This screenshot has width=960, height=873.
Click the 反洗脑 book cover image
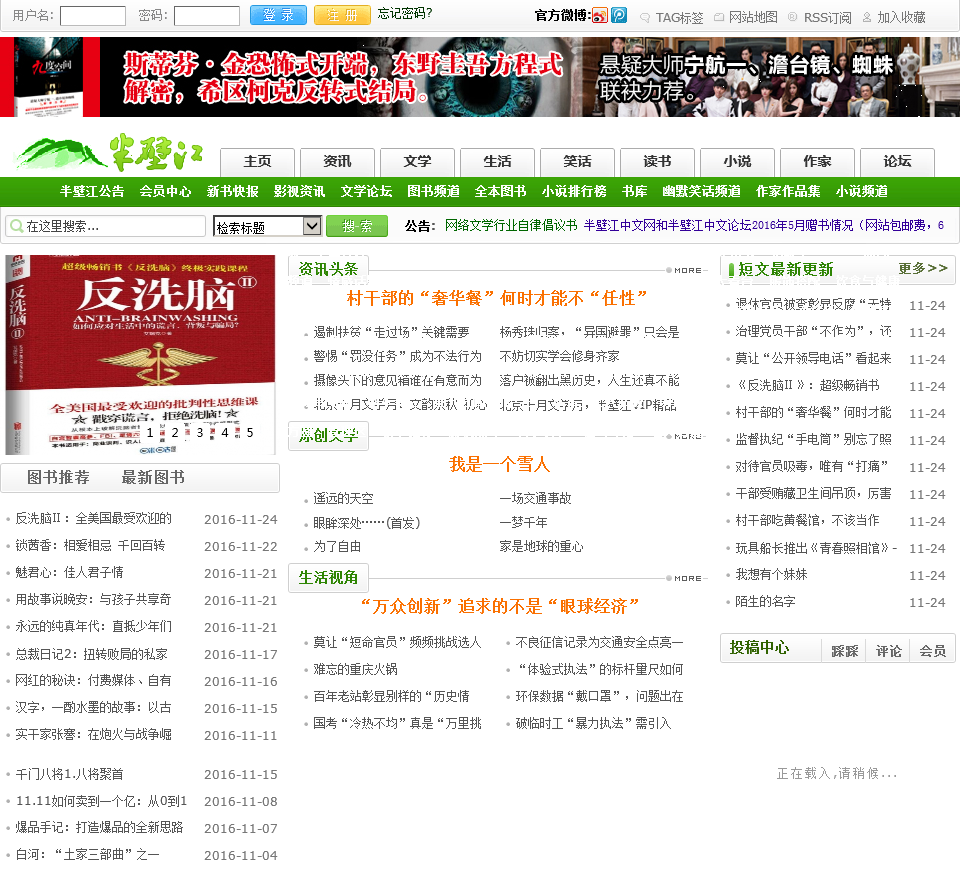[140, 354]
